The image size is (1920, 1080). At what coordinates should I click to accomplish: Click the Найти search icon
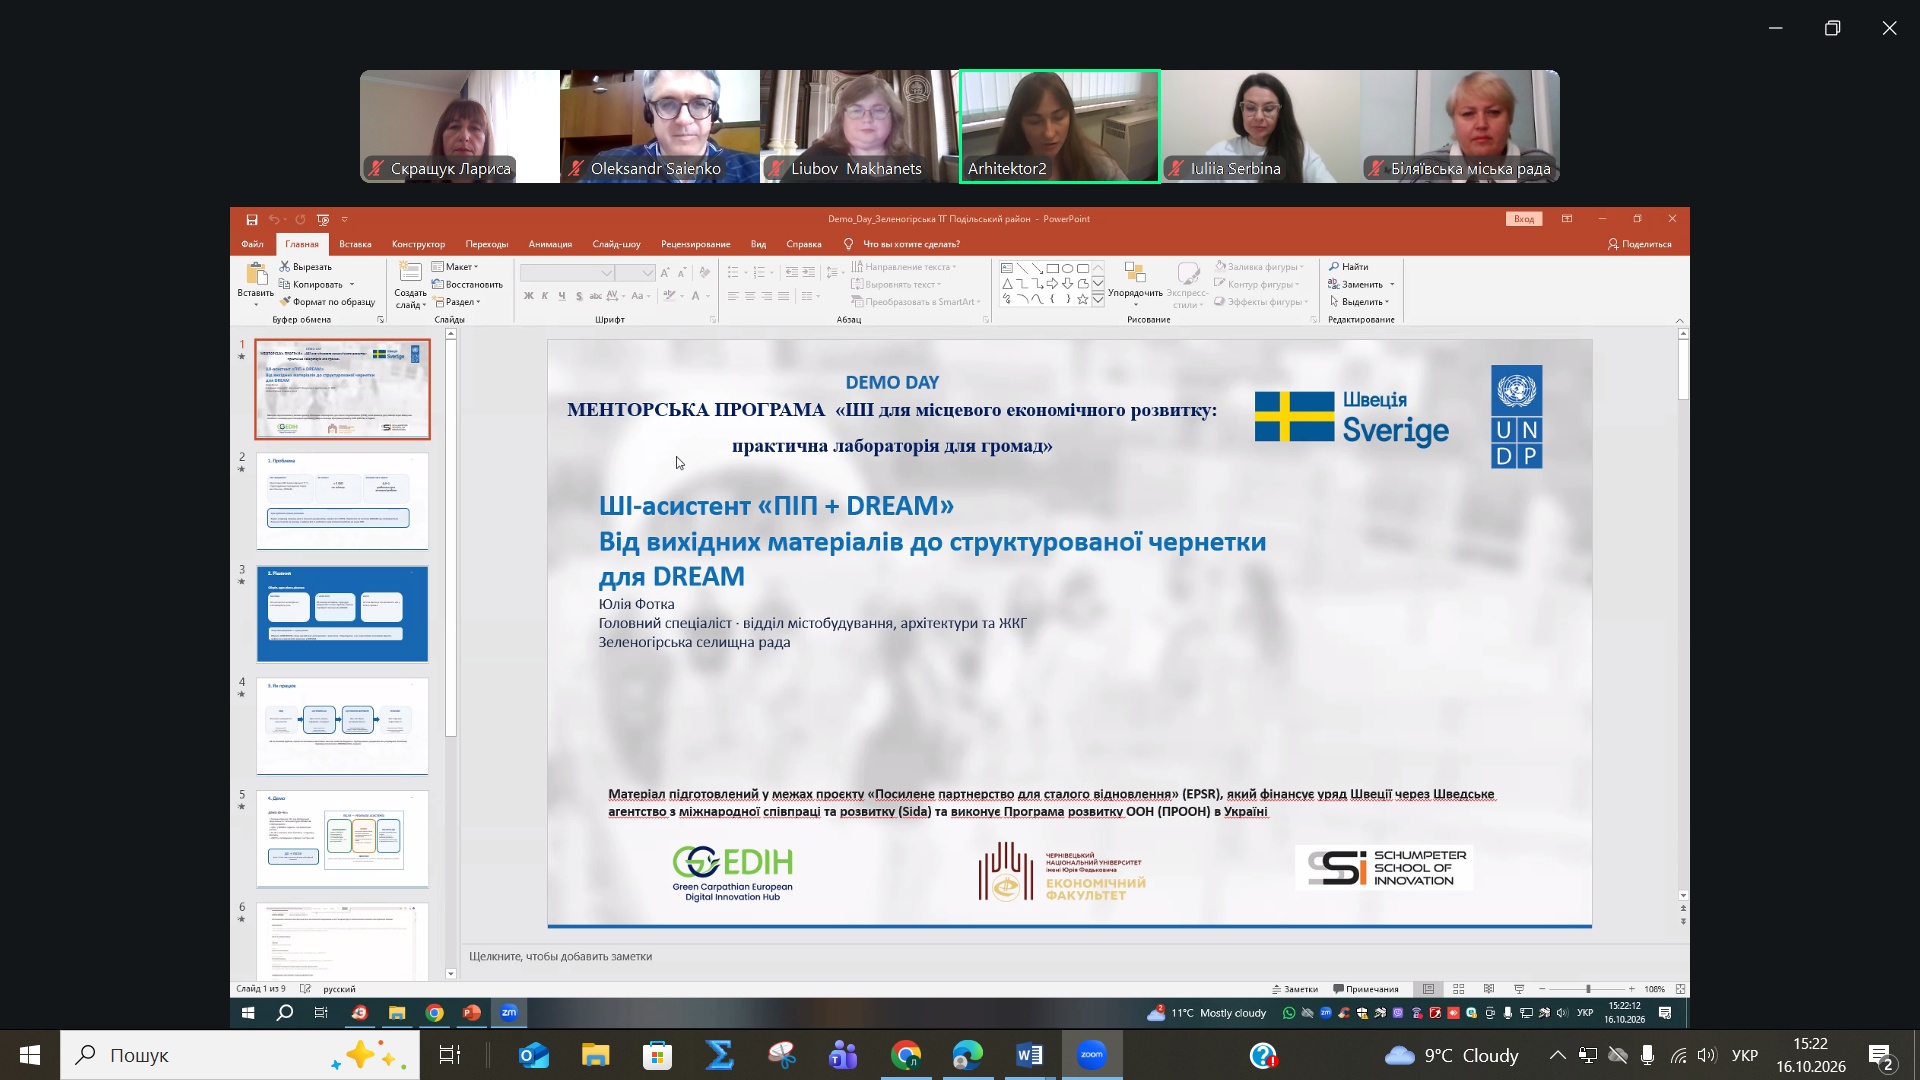[1334, 267]
